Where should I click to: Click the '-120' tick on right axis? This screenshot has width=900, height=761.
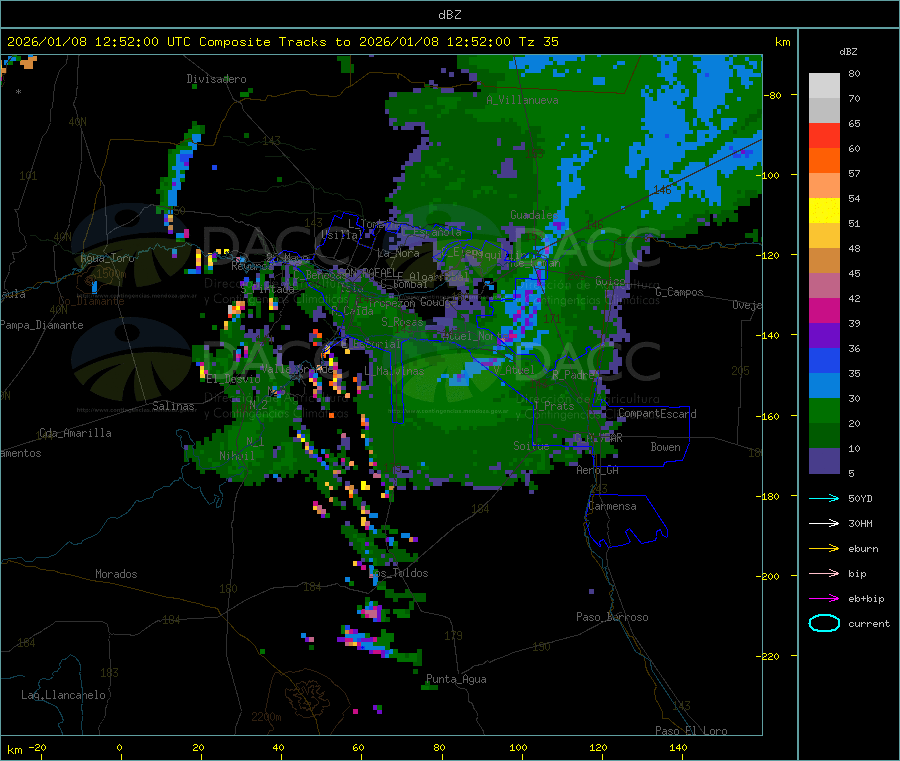point(770,255)
